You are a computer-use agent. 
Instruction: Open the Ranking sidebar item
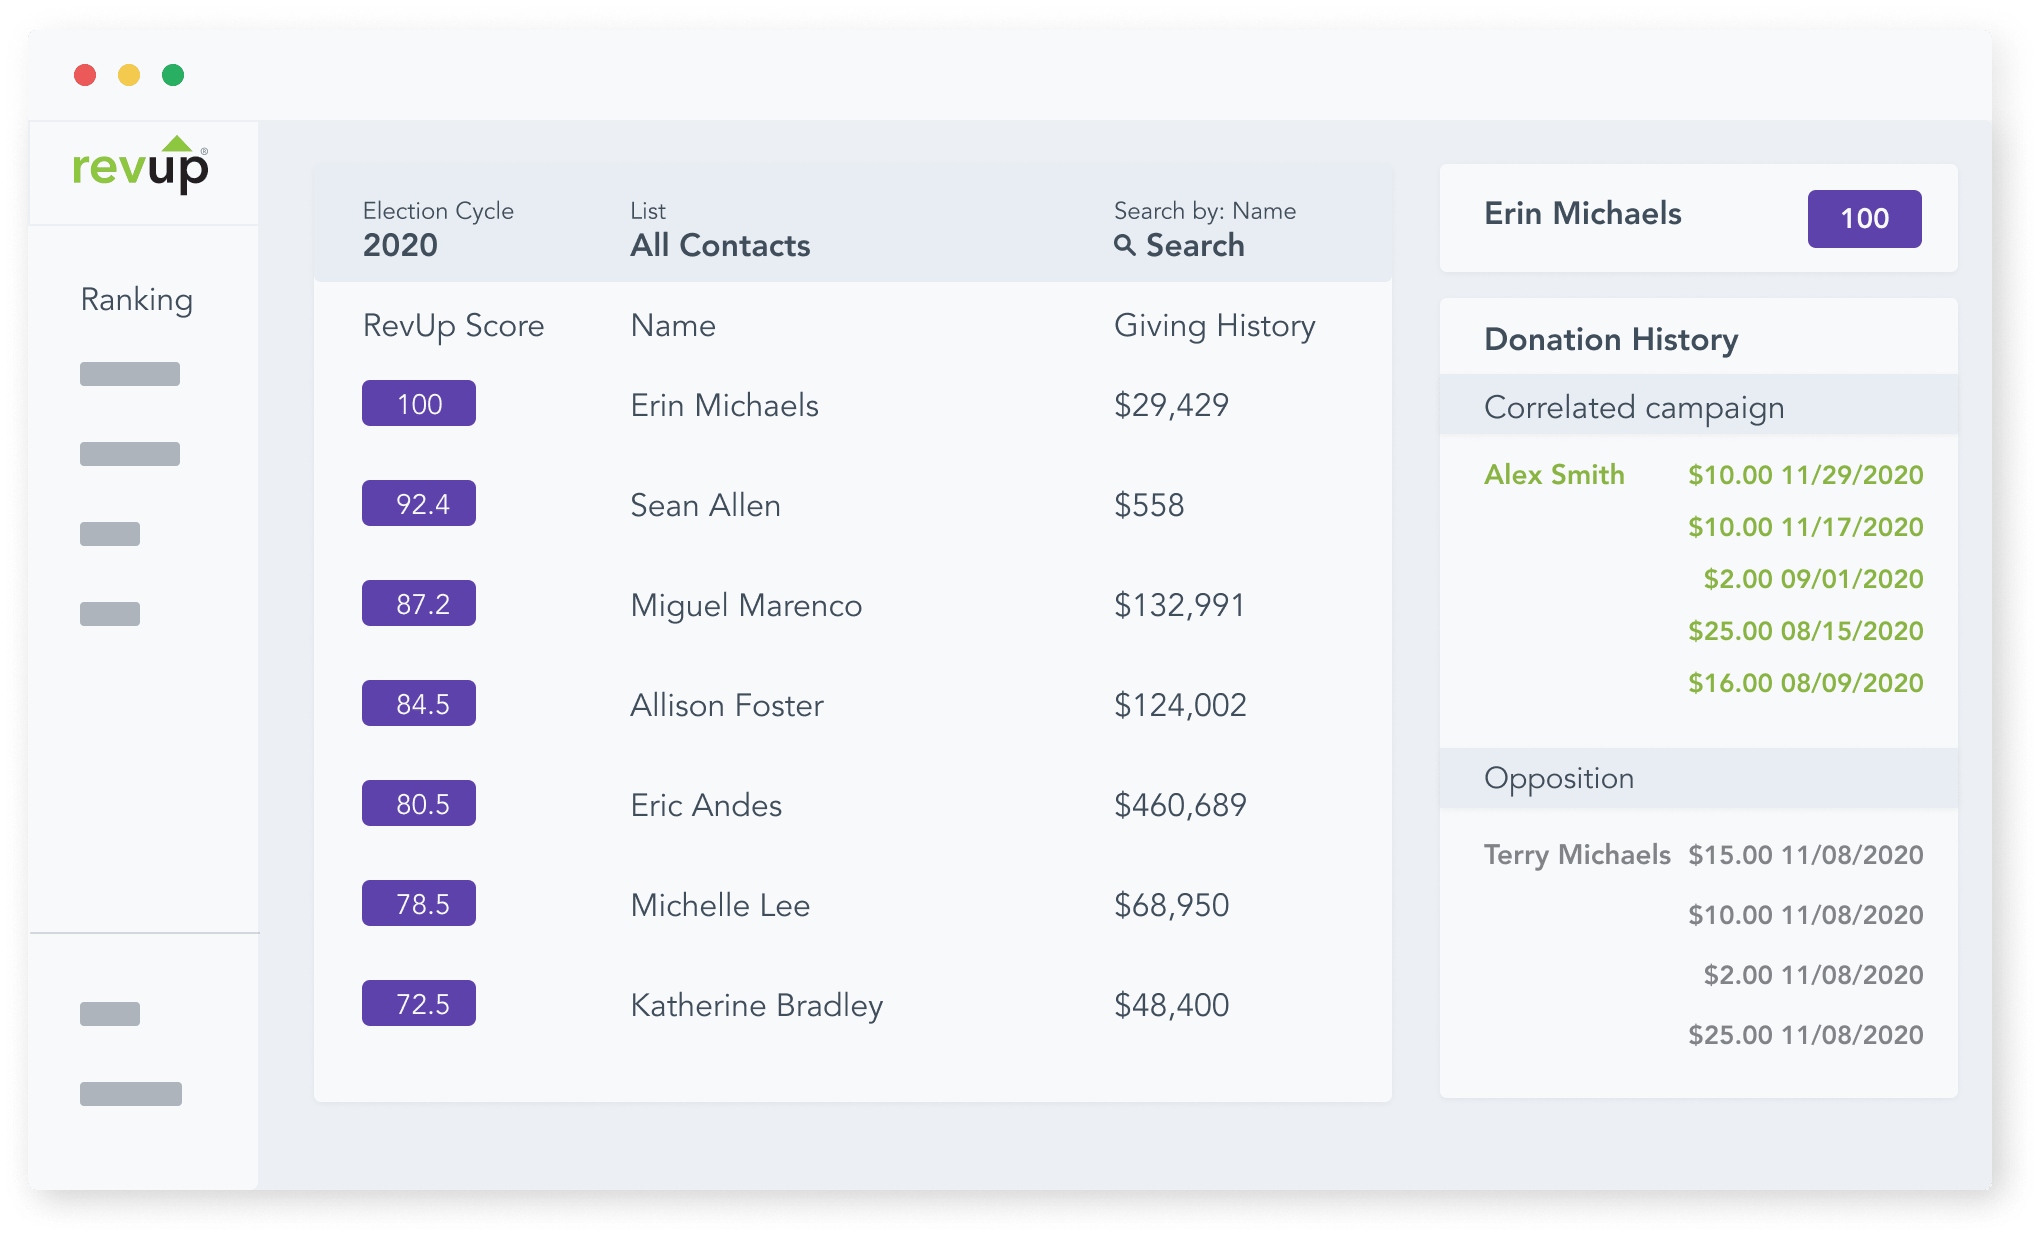(137, 300)
